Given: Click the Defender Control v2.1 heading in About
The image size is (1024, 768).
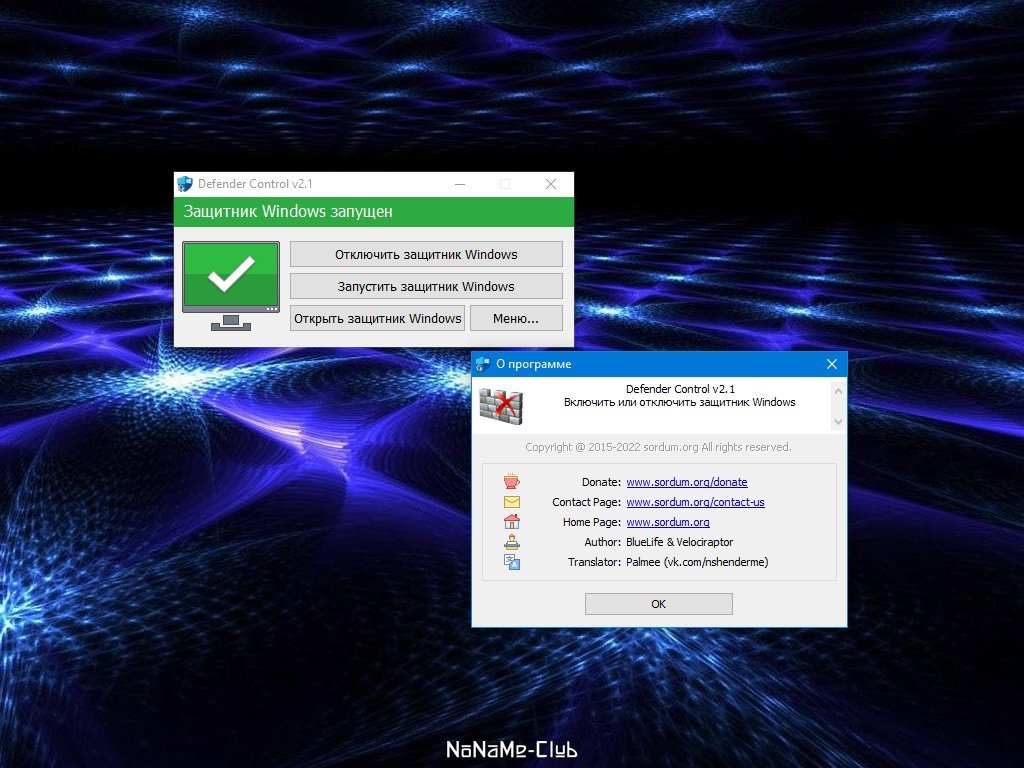Looking at the screenshot, I should (x=680, y=389).
